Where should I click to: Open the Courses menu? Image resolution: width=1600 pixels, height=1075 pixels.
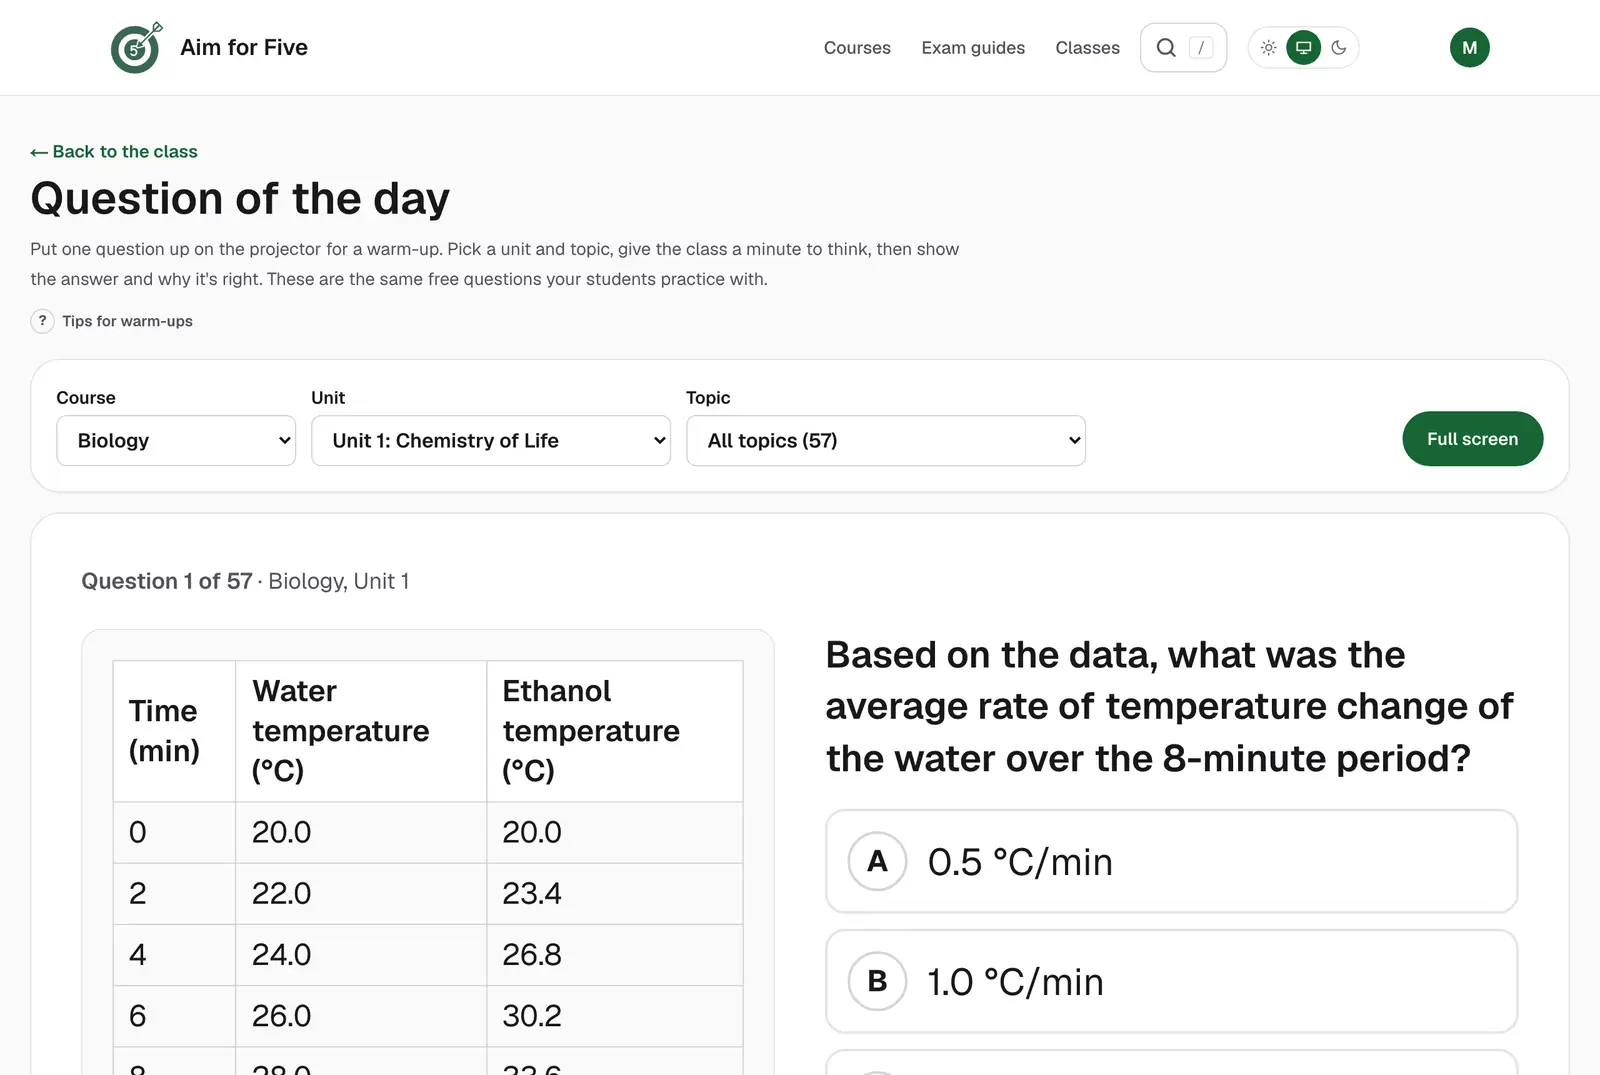click(x=857, y=47)
